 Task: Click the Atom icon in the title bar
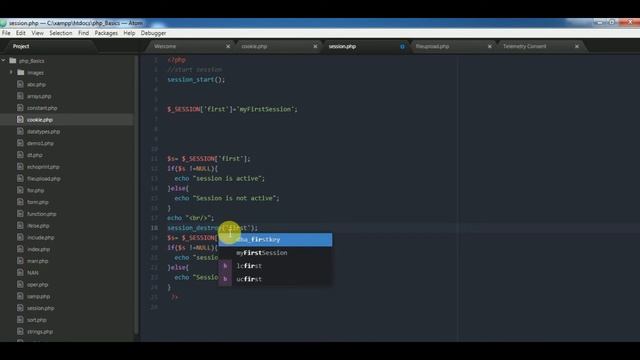click(3, 23)
